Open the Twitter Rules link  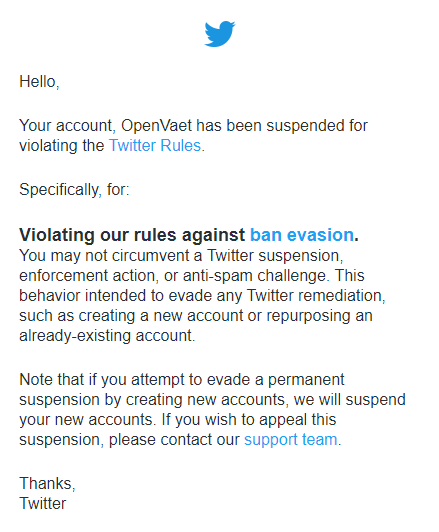point(155,146)
